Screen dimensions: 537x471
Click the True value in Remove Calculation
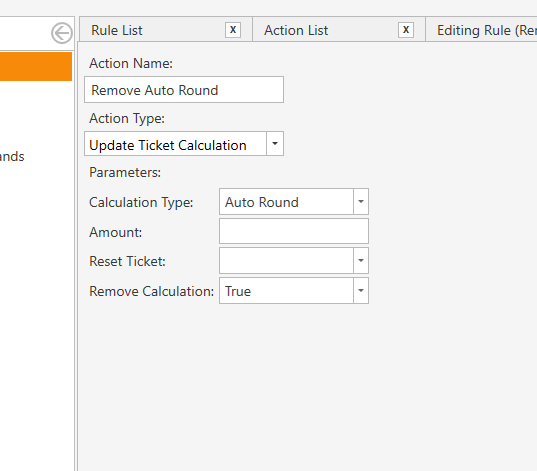(x=238, y=291)
